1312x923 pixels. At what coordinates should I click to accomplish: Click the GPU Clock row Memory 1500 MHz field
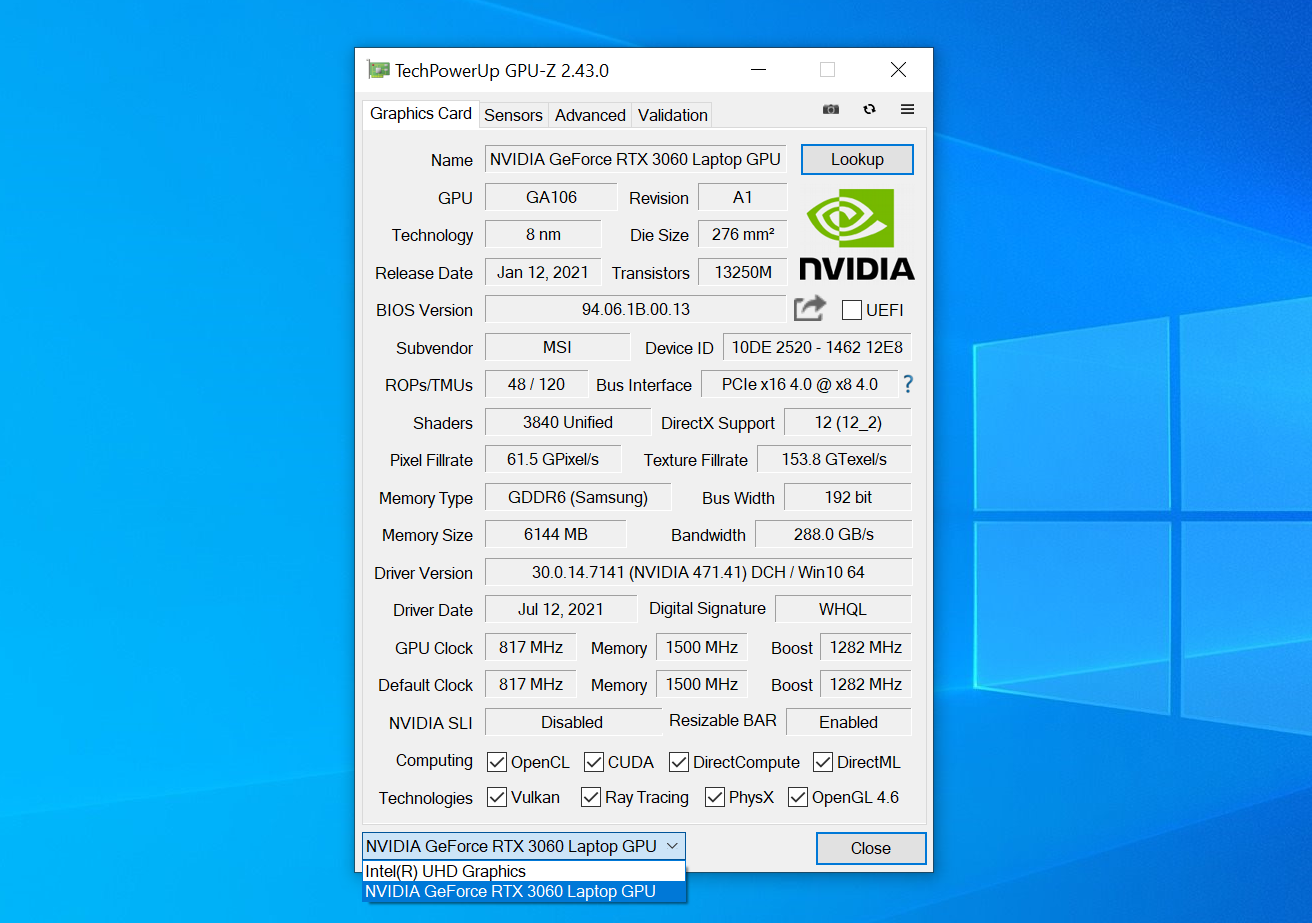(x=702, y=647)
